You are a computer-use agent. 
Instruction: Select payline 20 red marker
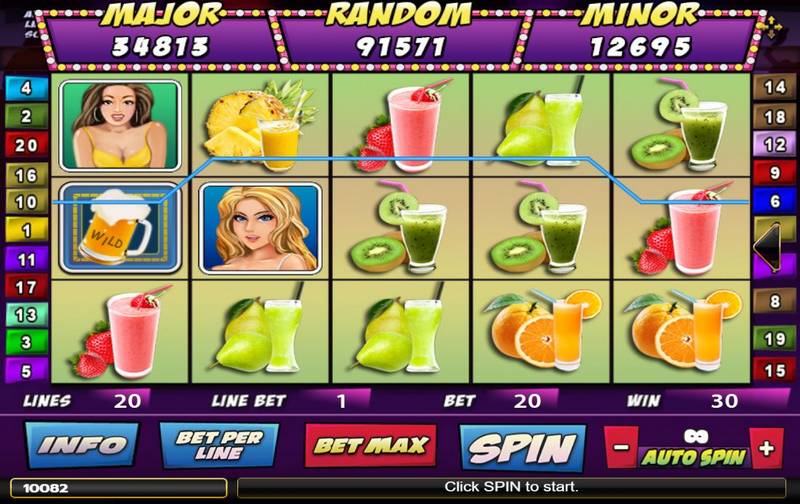pyautogui.click(x=26, y=145)
